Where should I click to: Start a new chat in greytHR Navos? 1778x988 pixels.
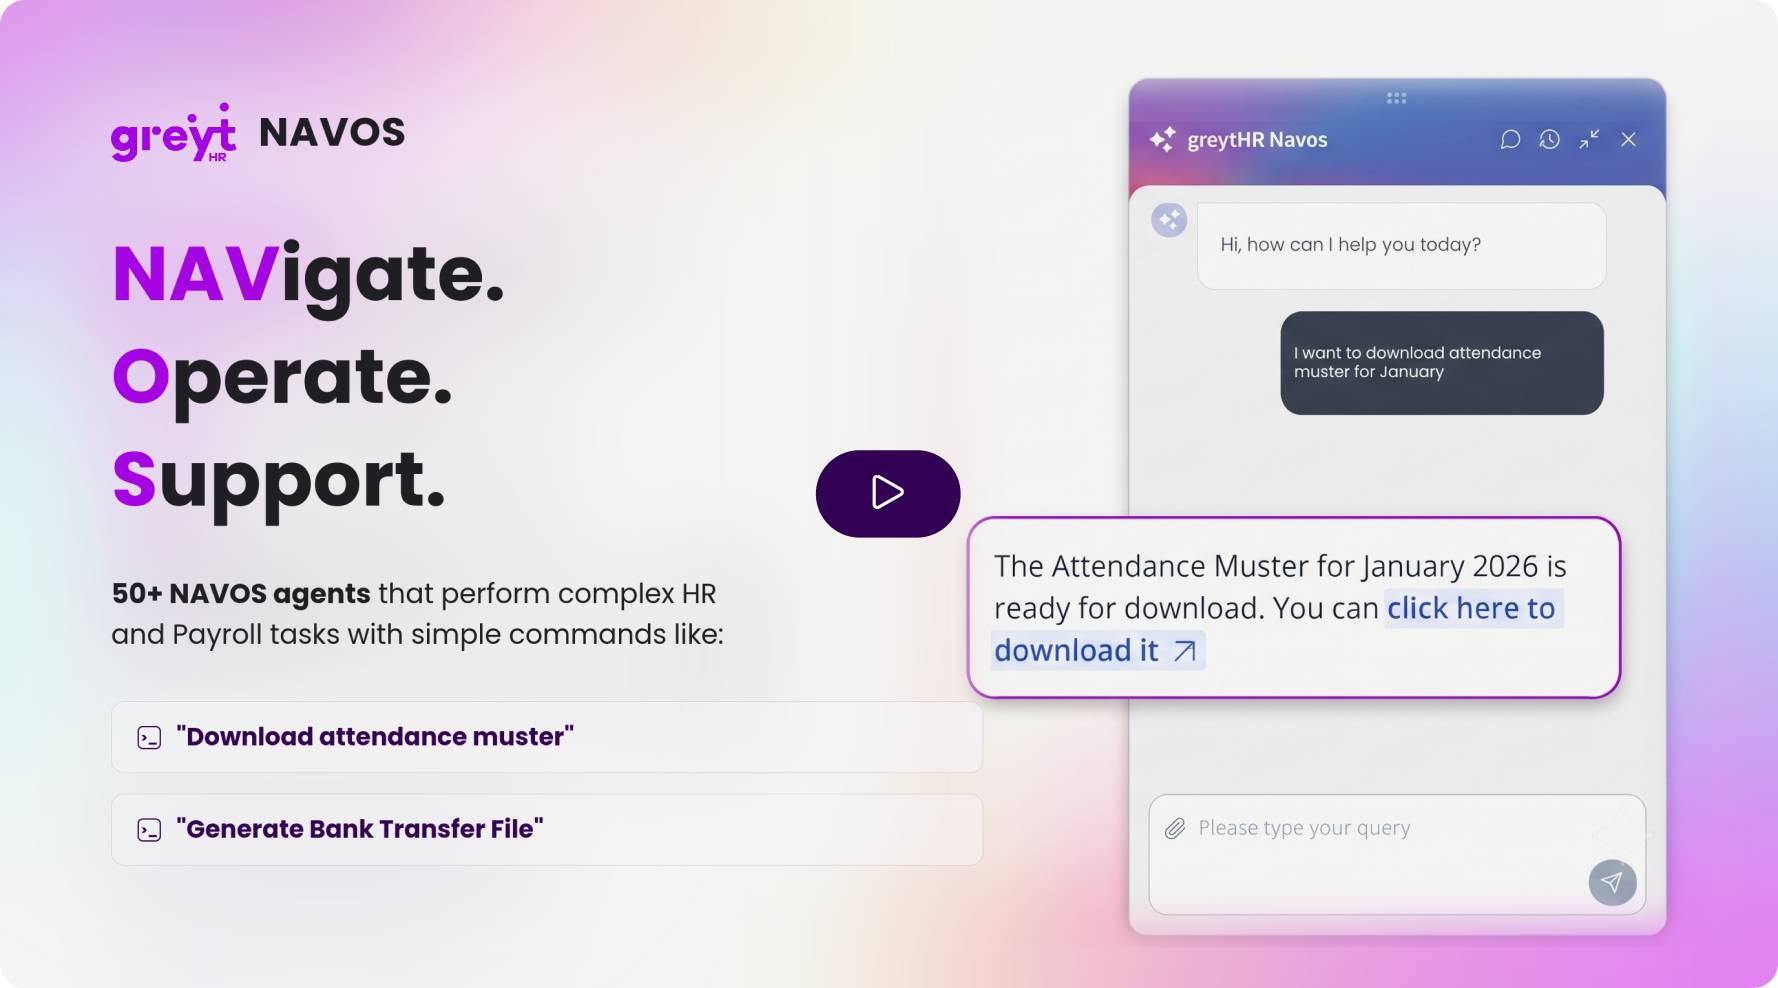(x=1510, y=140)
